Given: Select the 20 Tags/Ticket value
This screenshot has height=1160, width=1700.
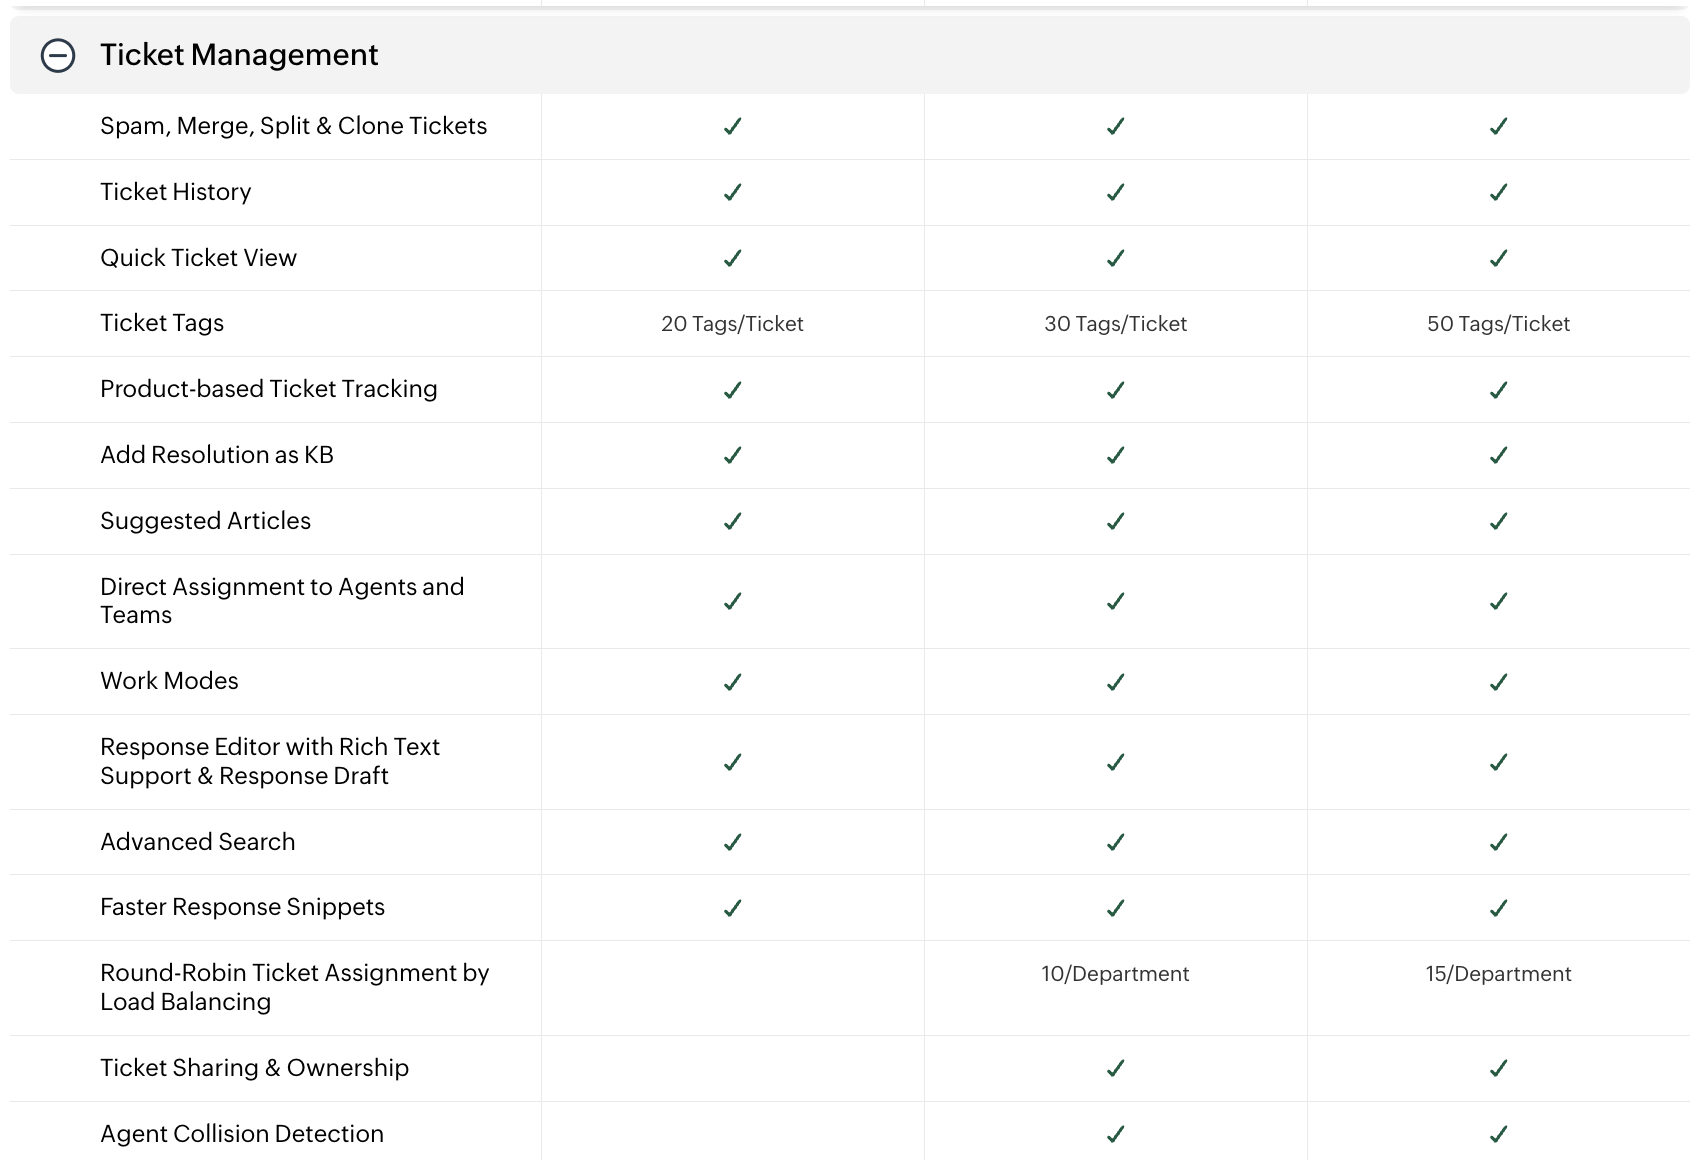Looking at the screenshot, I should pos(732,324).
